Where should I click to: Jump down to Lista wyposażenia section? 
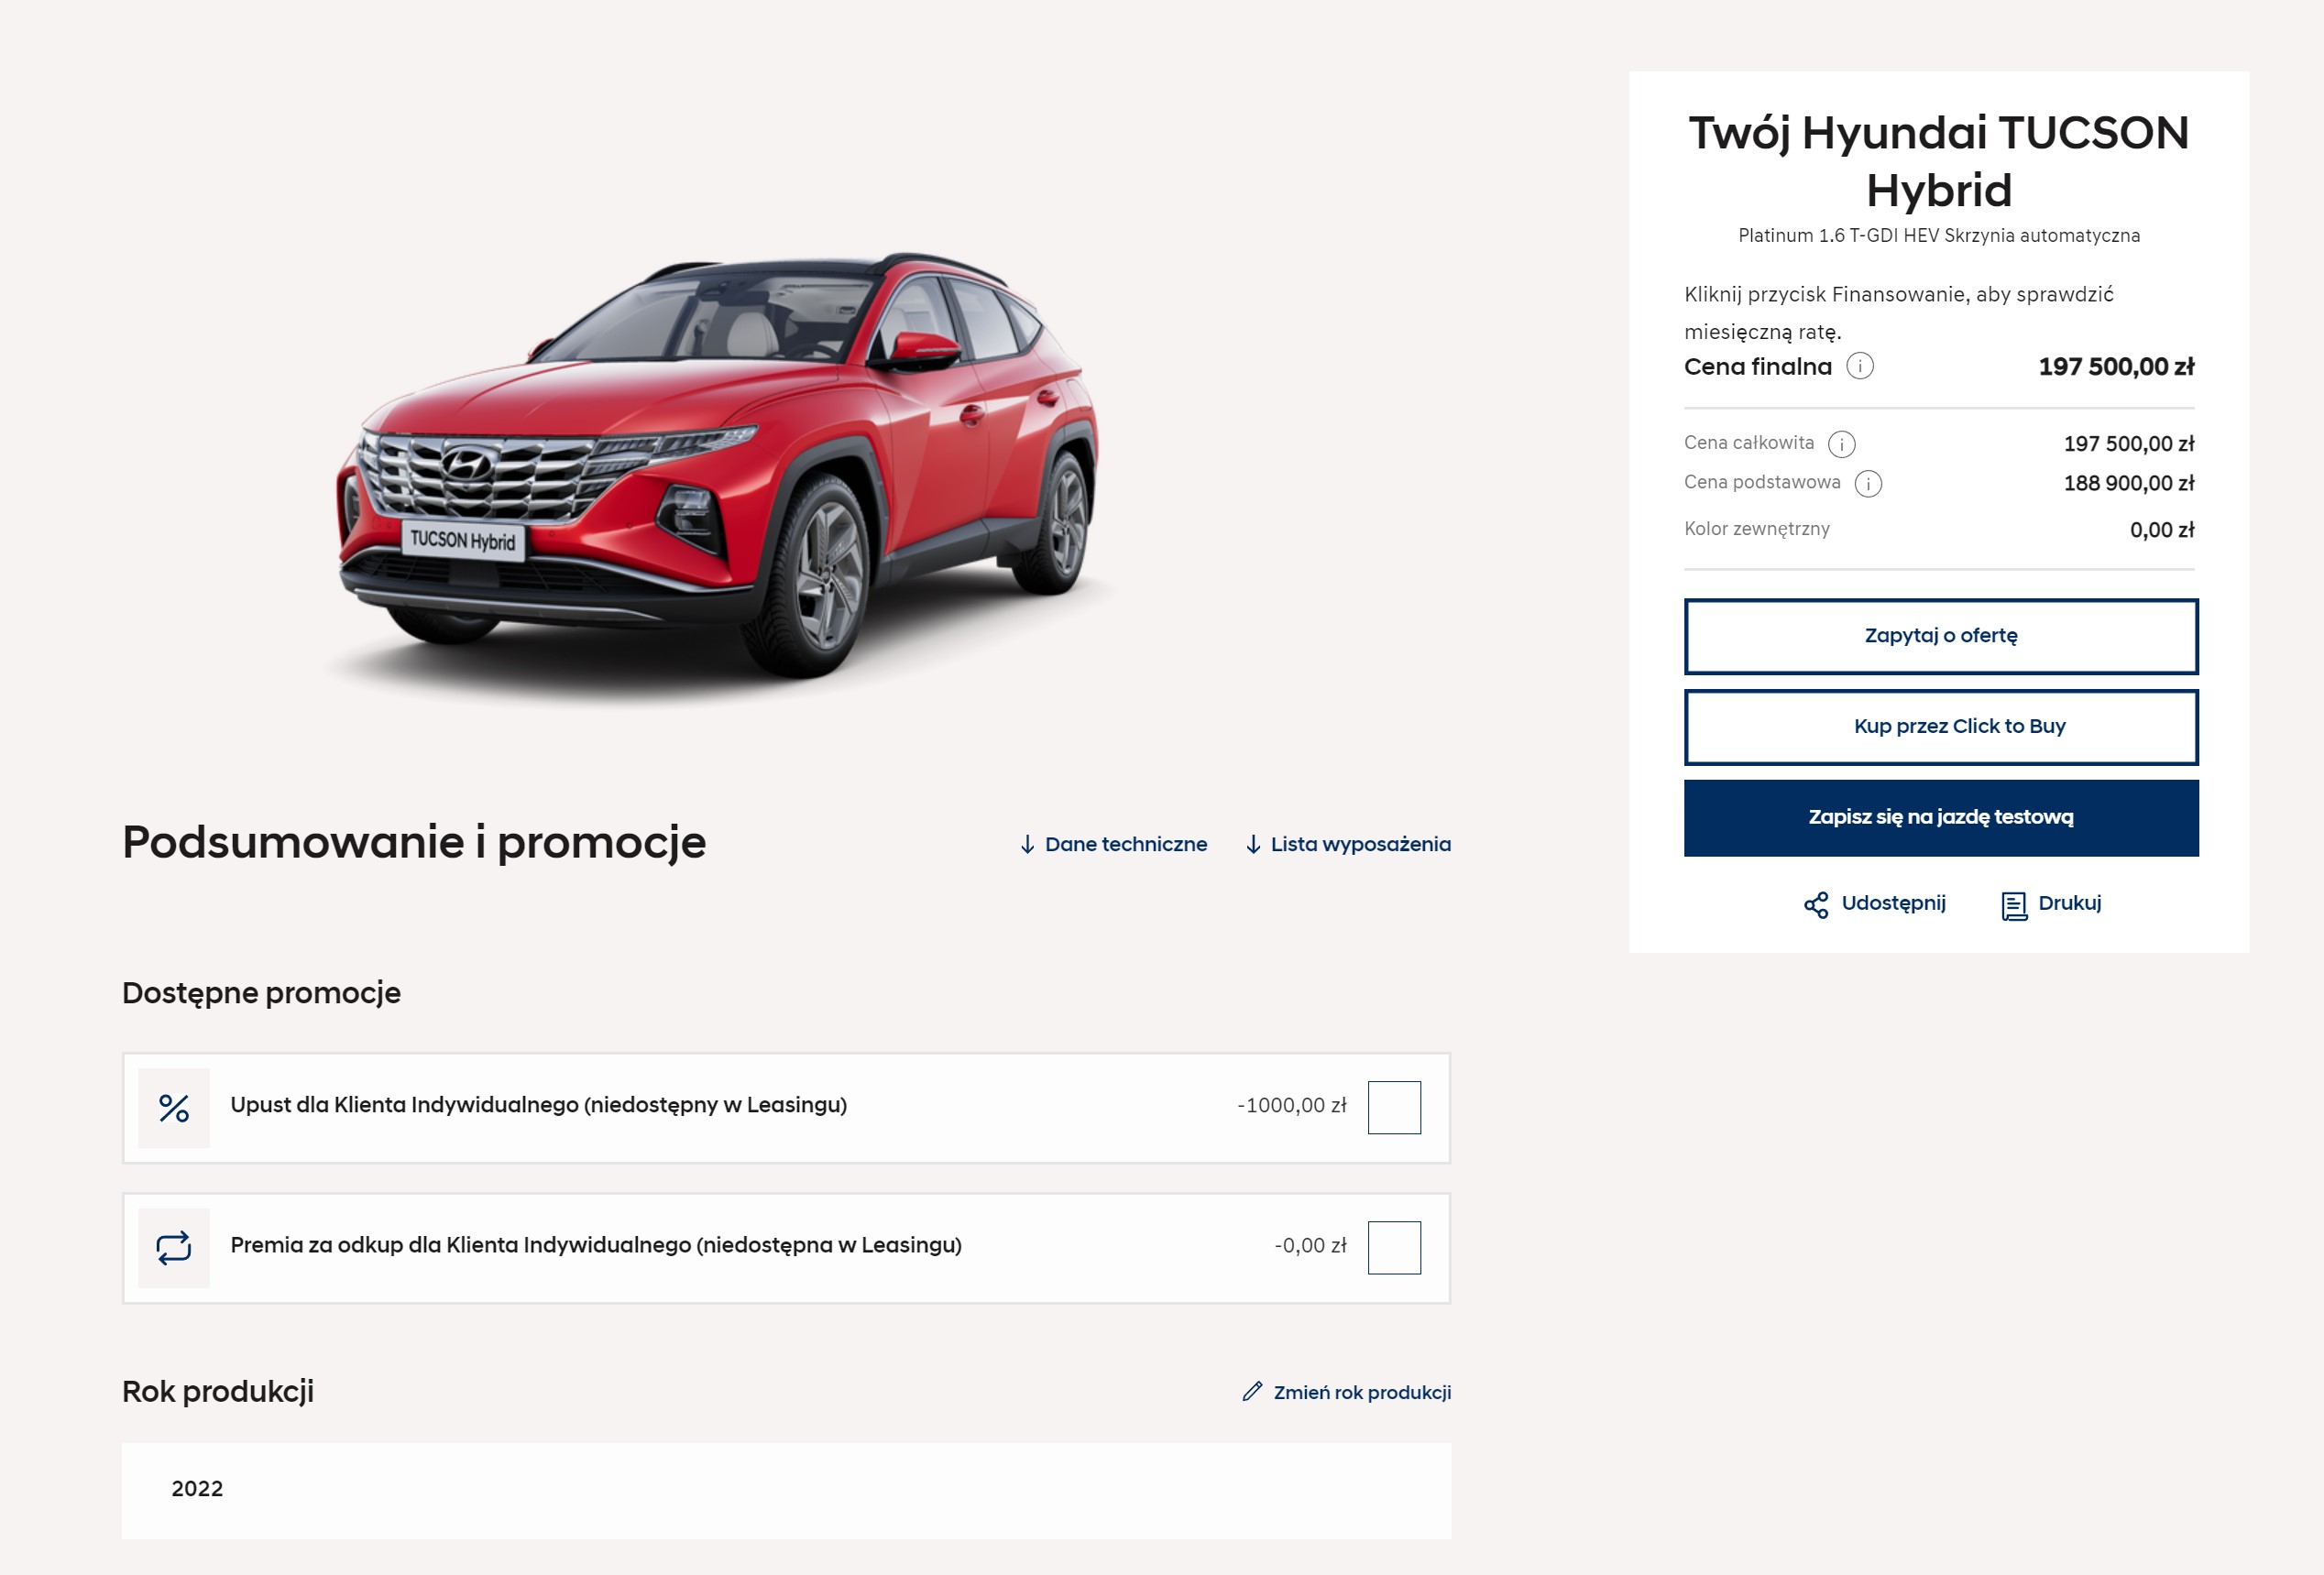(x=1359, y=844)
